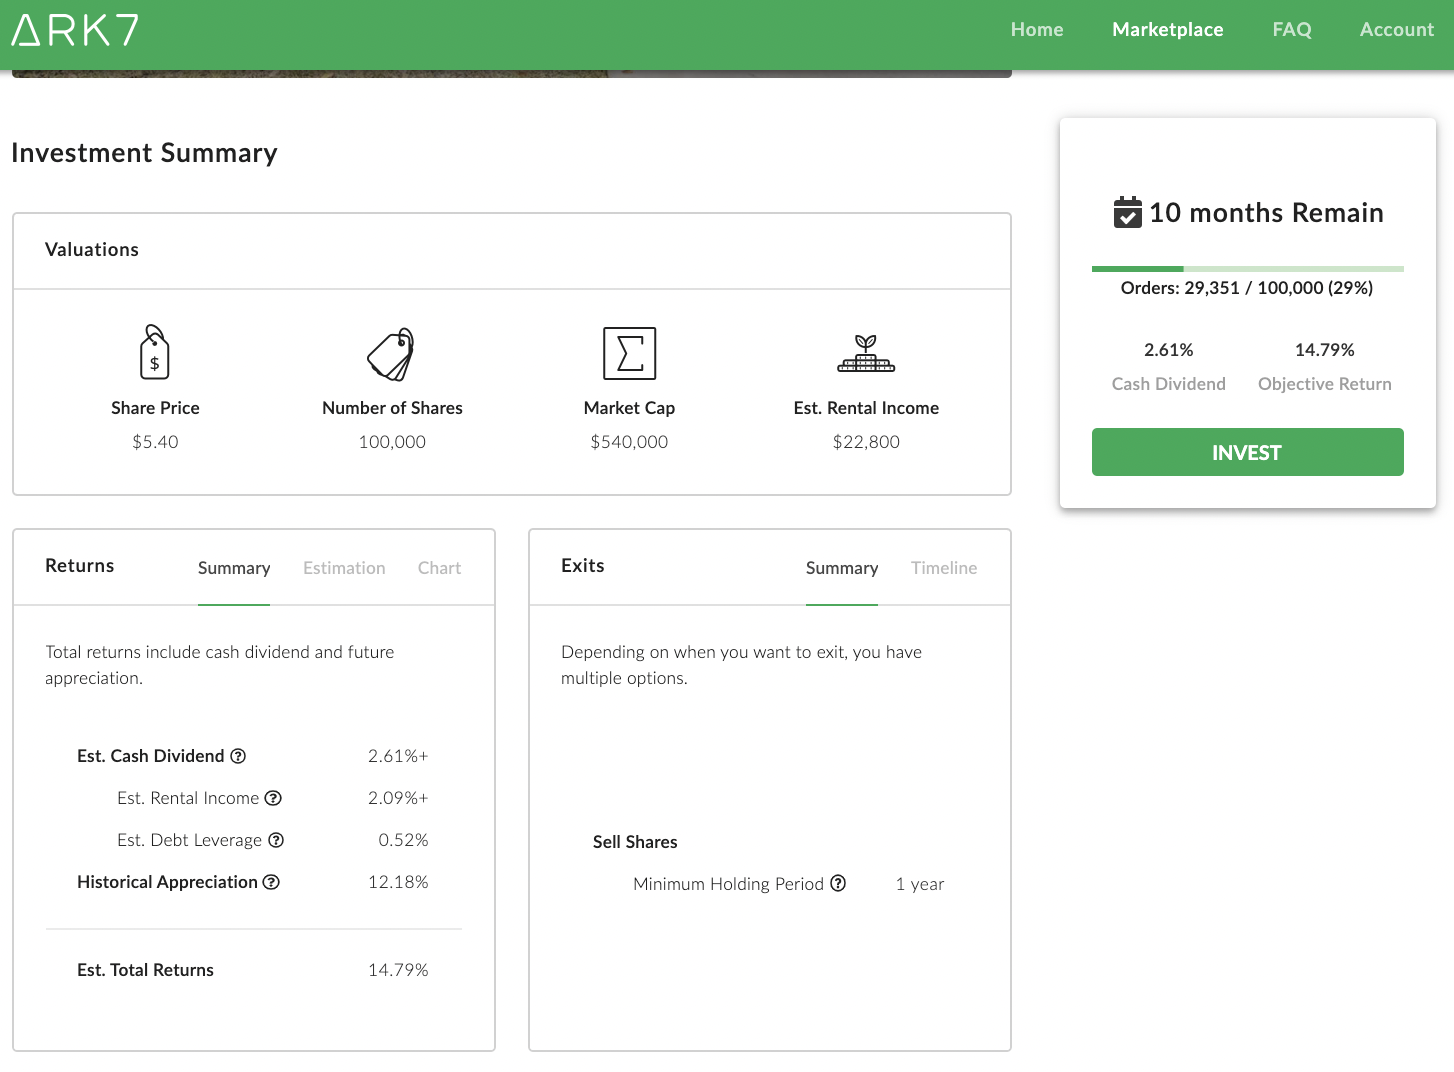Select the Exits Summary tab
The image size is (1454, 1072).
coord(841,568)
